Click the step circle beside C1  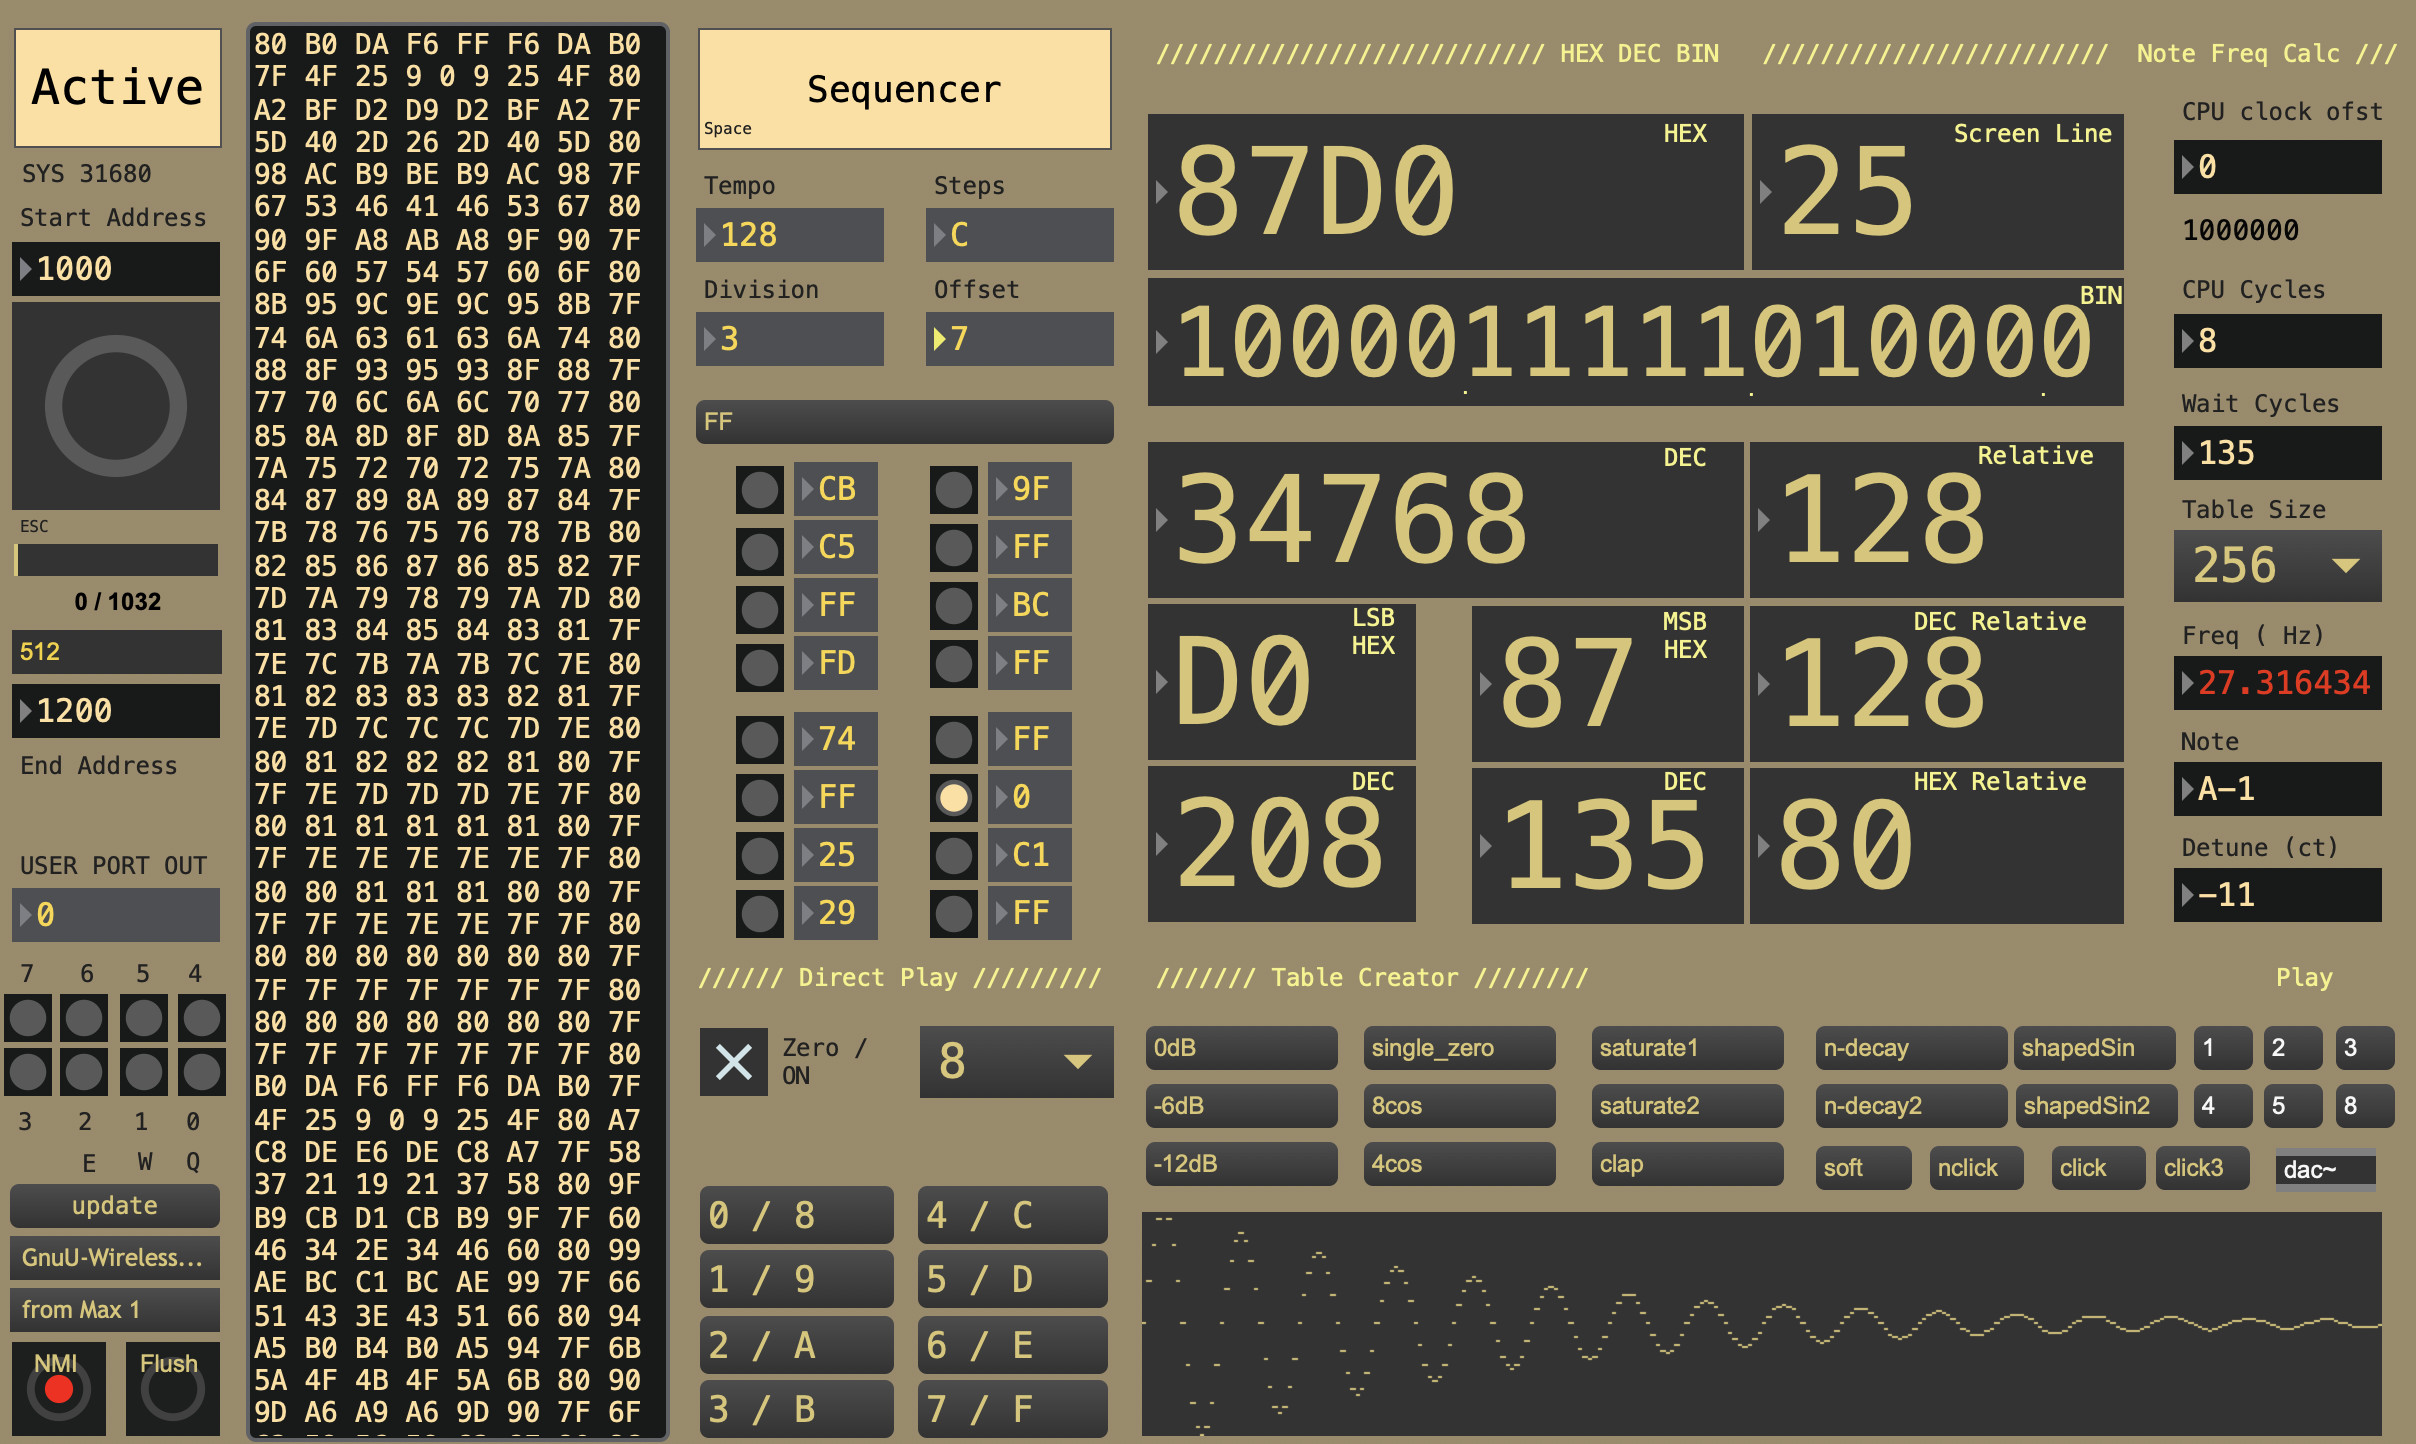click(x=953, y=855)
